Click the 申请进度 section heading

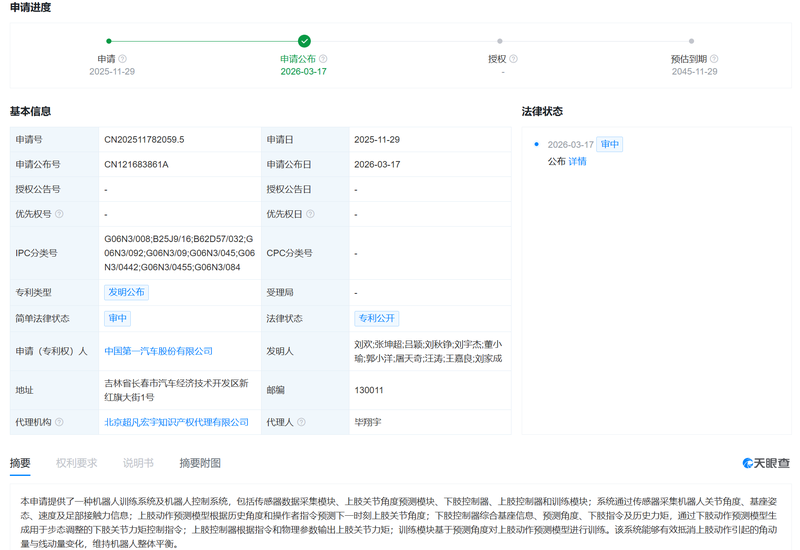tap(31, 8)
